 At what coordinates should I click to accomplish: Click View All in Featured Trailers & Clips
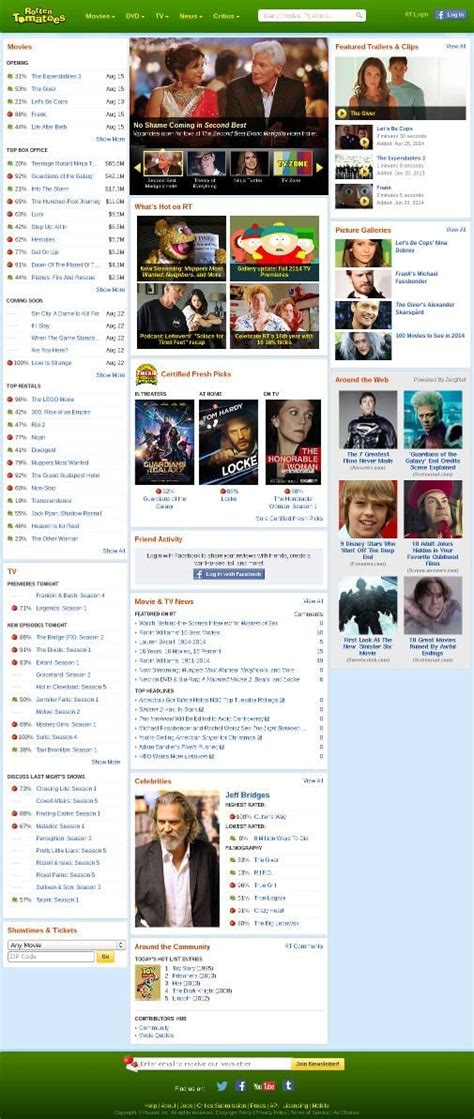(x=455, y=46)
